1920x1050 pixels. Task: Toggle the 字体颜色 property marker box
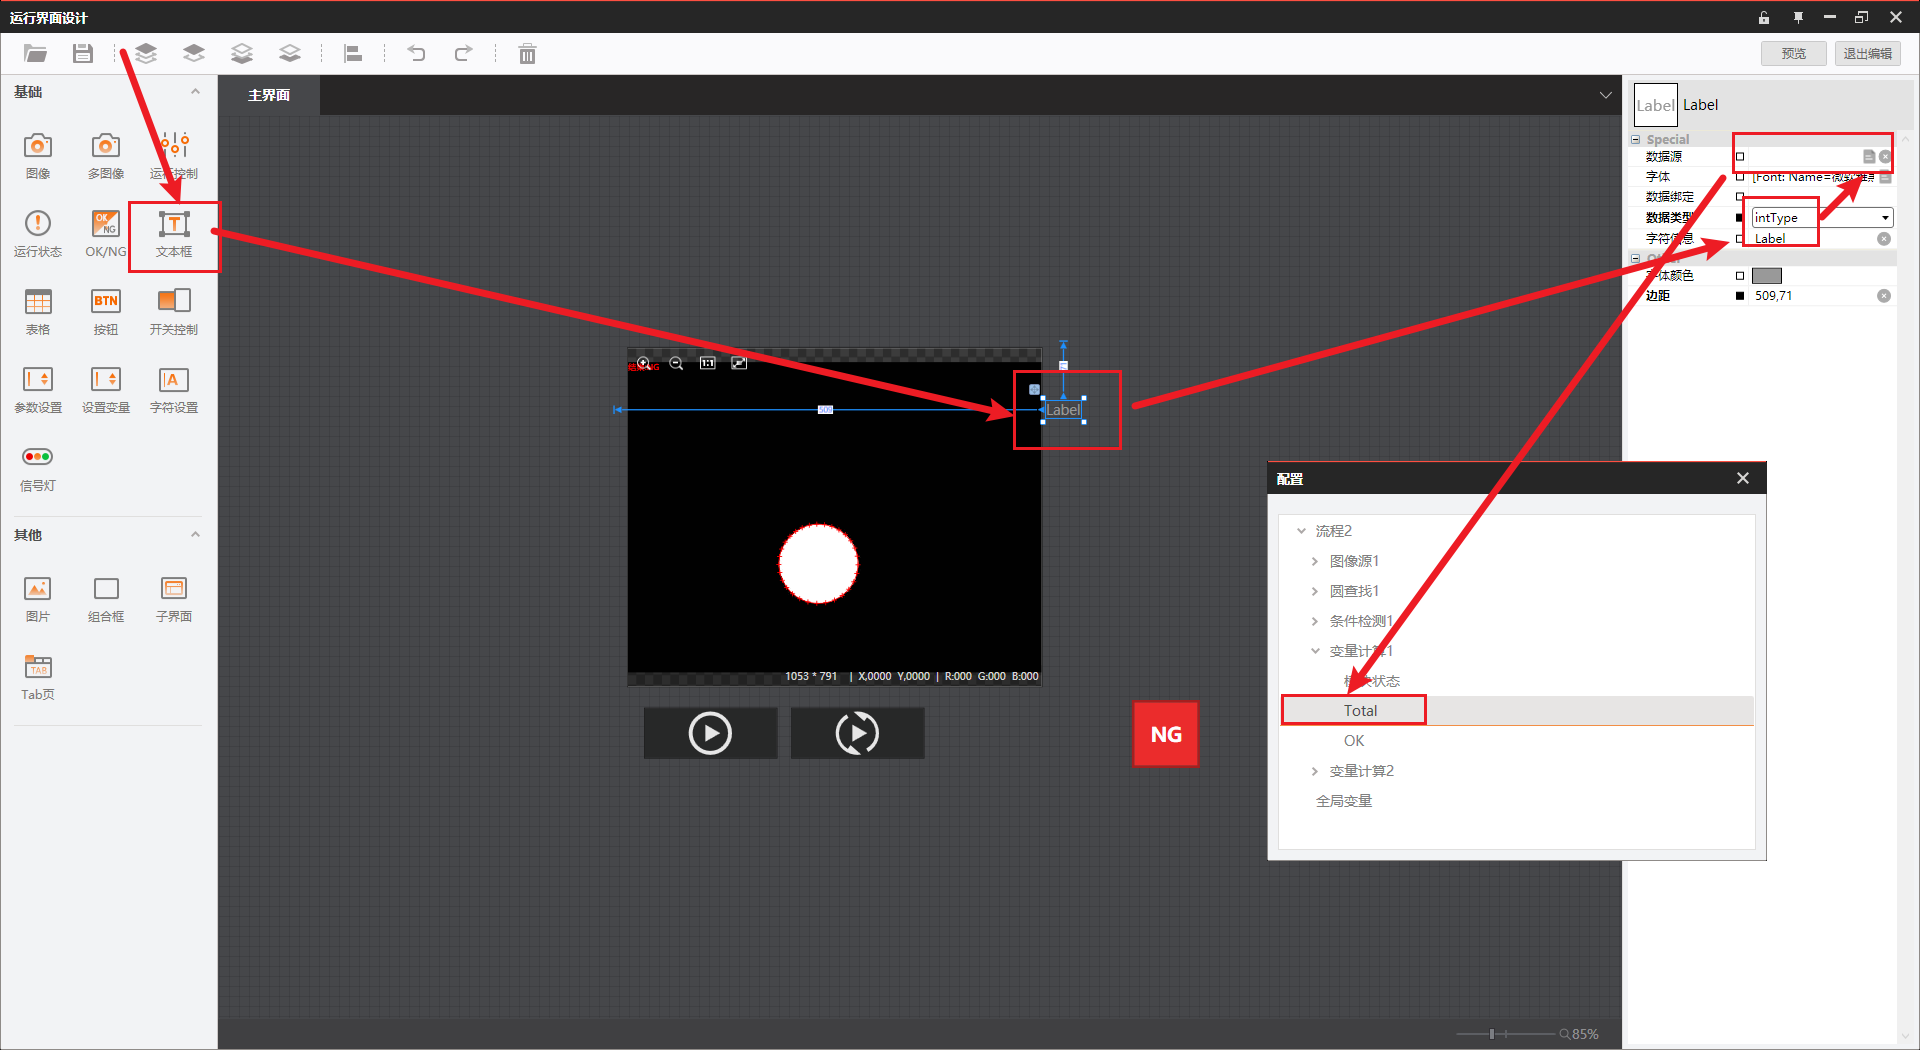coord(1740,276)
